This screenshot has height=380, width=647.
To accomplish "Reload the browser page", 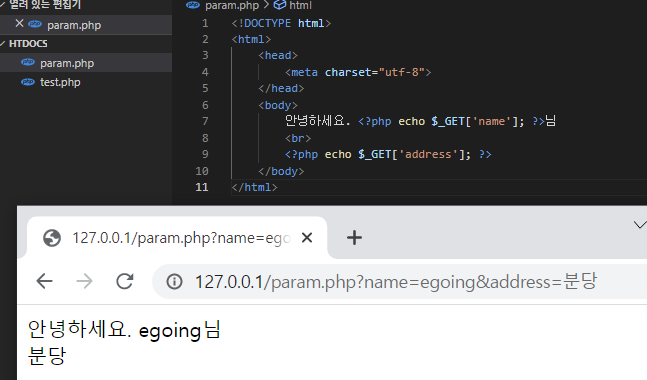I will (x=125, y=281).
